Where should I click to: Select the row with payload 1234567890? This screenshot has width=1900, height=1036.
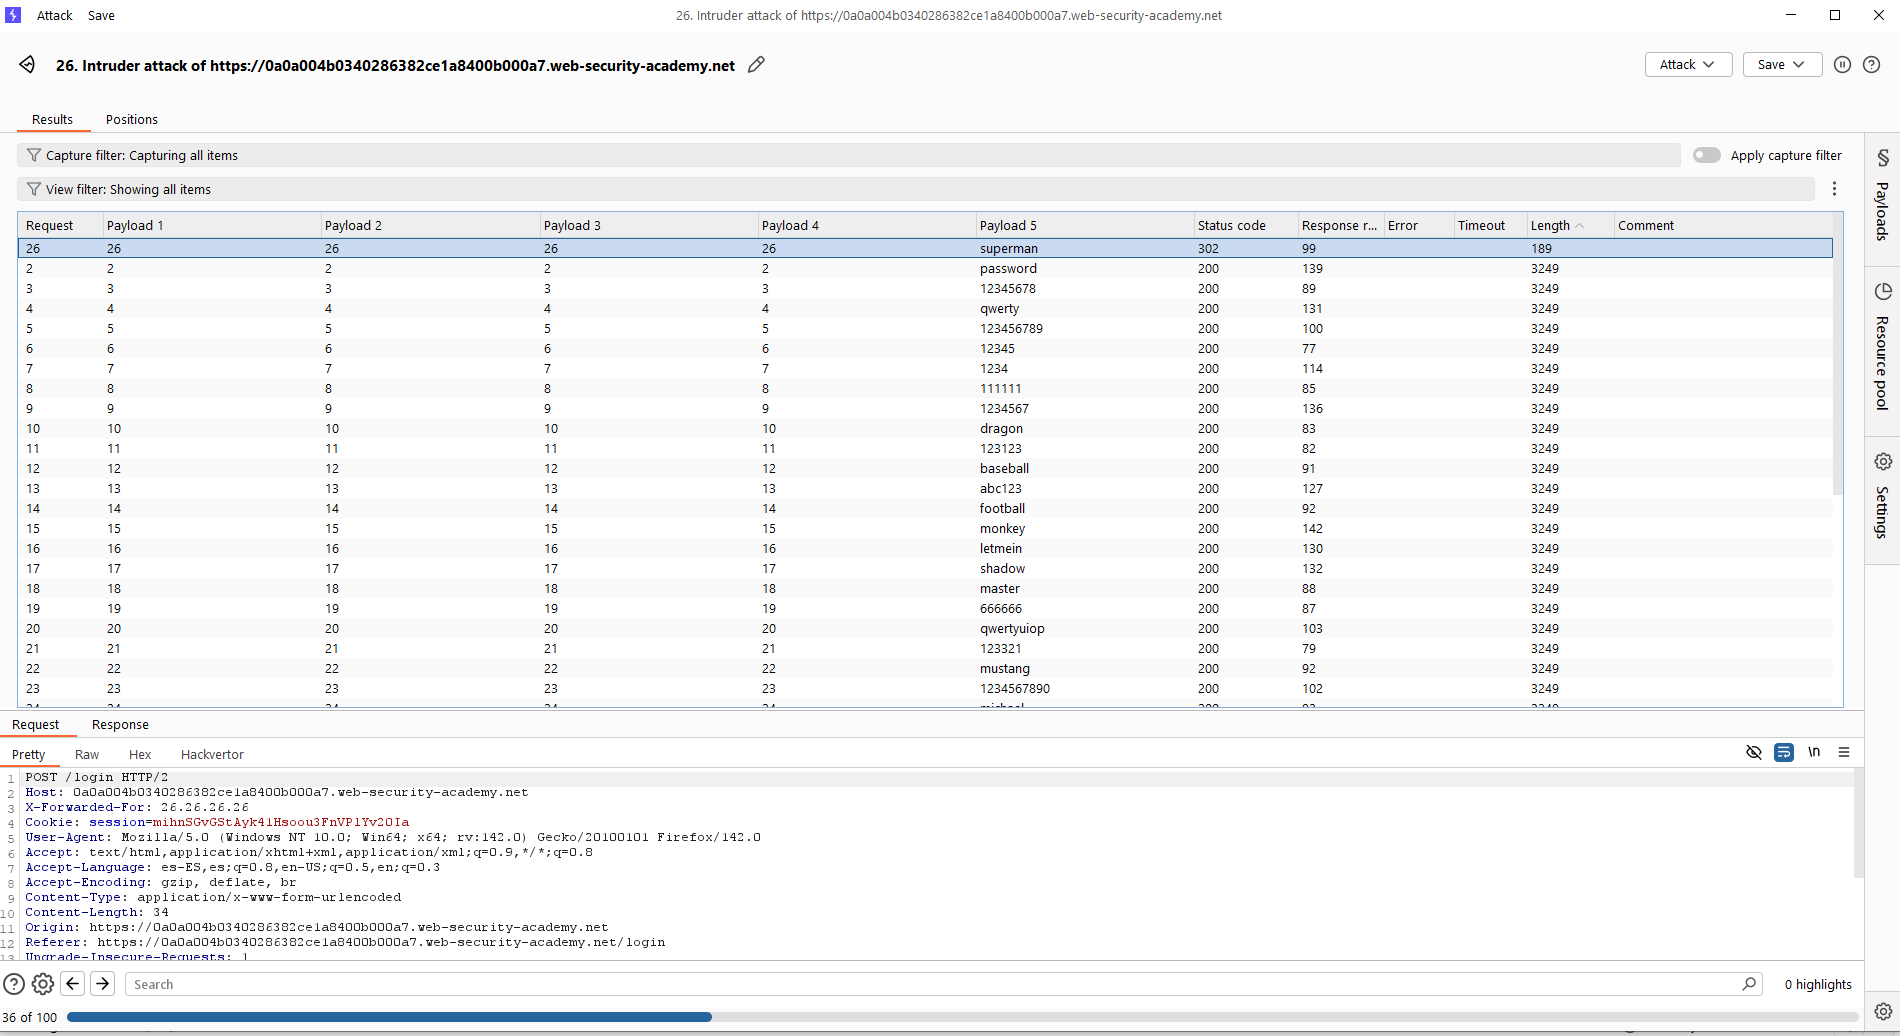[925, 688]
